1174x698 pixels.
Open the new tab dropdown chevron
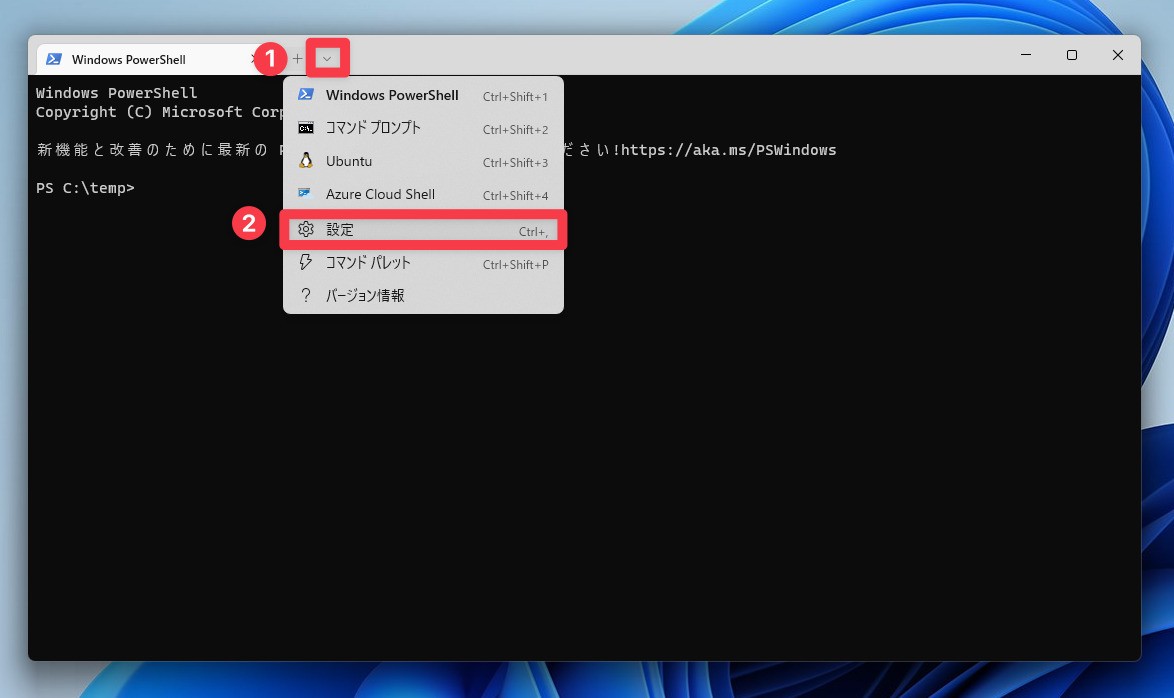[x=327, y=58]
